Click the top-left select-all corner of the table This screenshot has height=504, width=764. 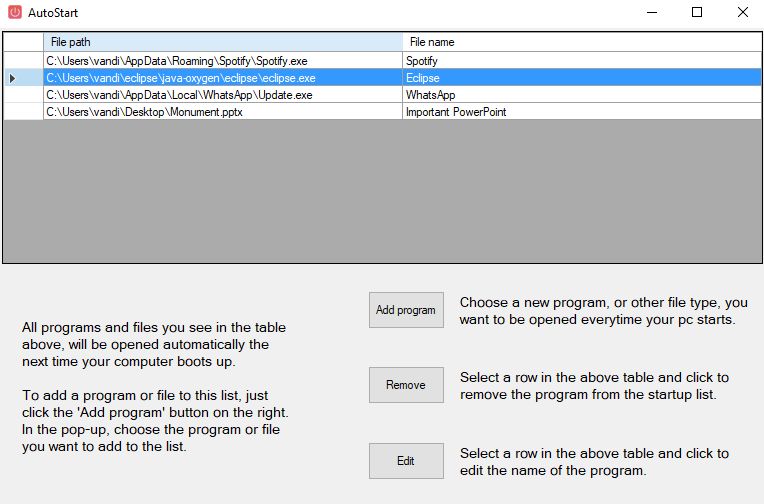tap(23, 42)
